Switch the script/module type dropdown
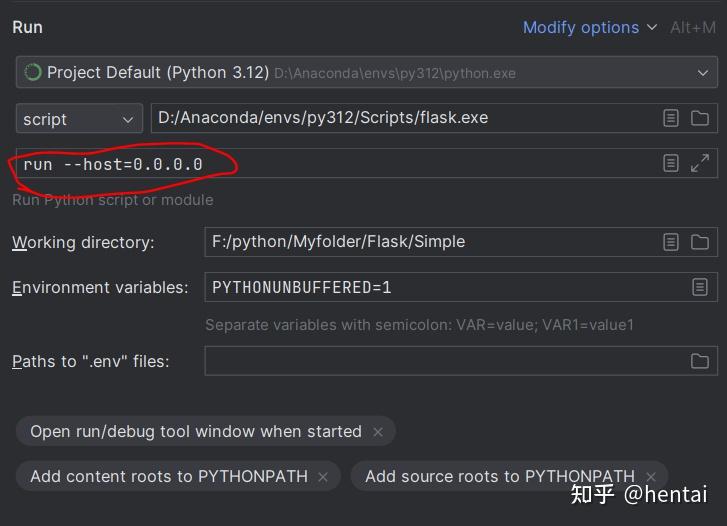The image size is (727, 526). point(79,119)
